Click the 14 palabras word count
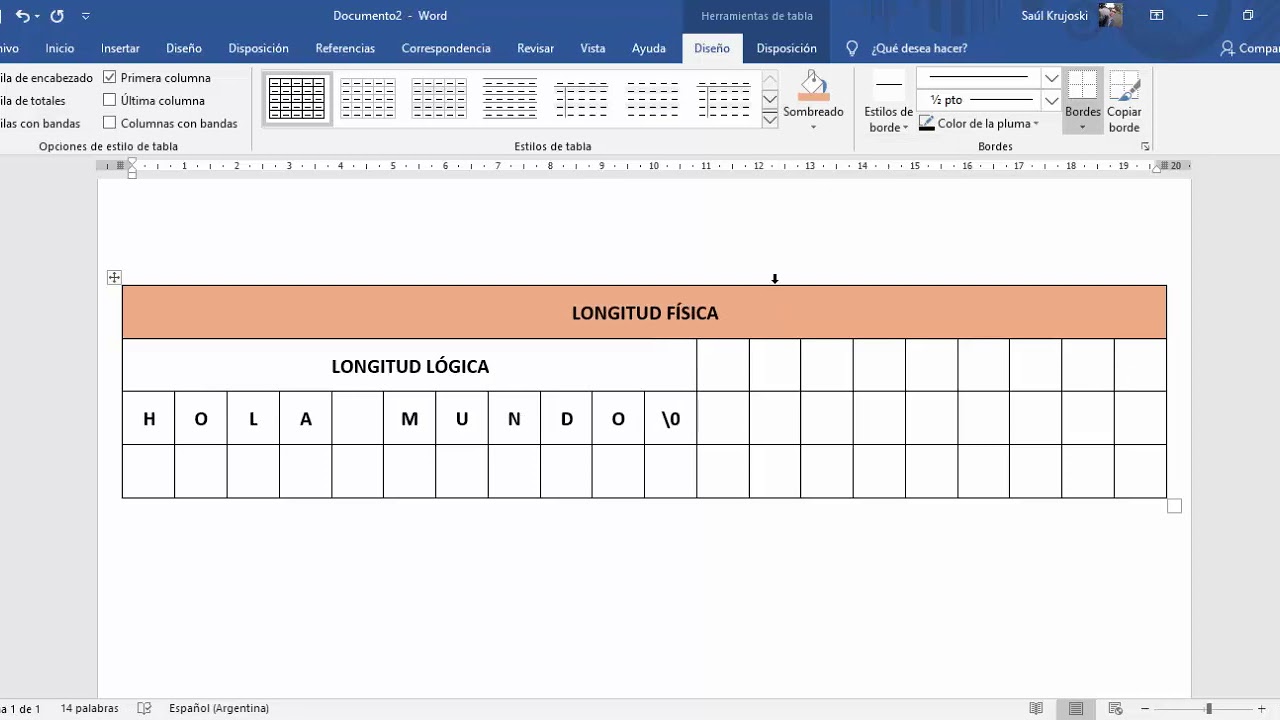The height and width of the screenshot is (720, 1280). pyautogui.click(x=89, y=708)
